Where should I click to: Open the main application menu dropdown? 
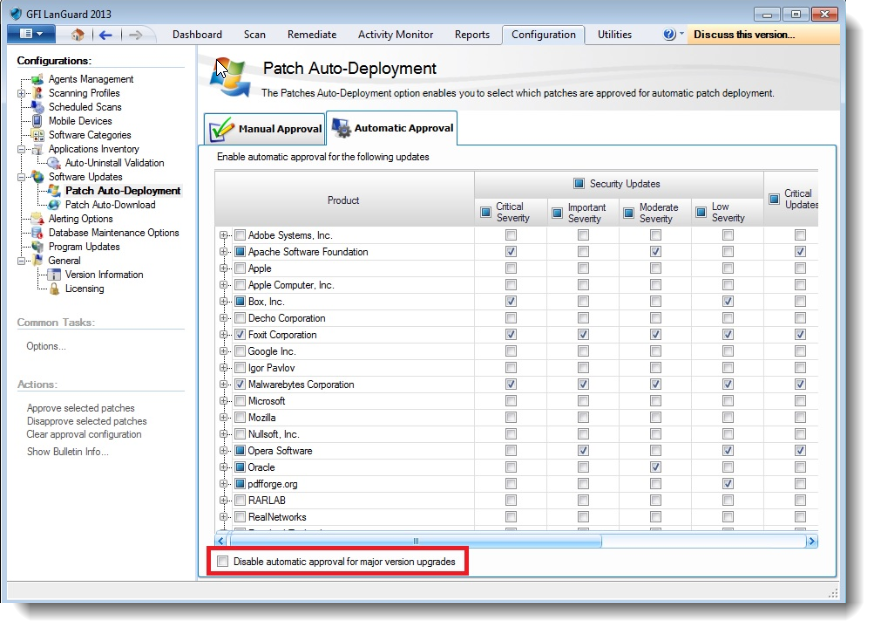pos(31,35)
